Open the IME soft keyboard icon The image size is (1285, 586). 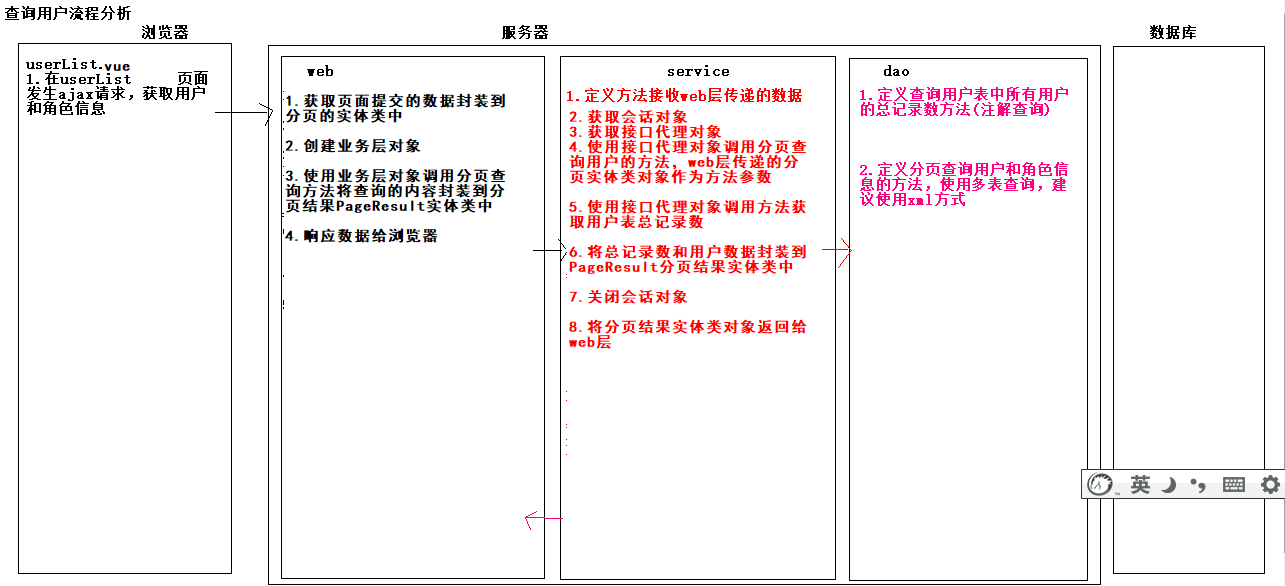coord(1234,485)
